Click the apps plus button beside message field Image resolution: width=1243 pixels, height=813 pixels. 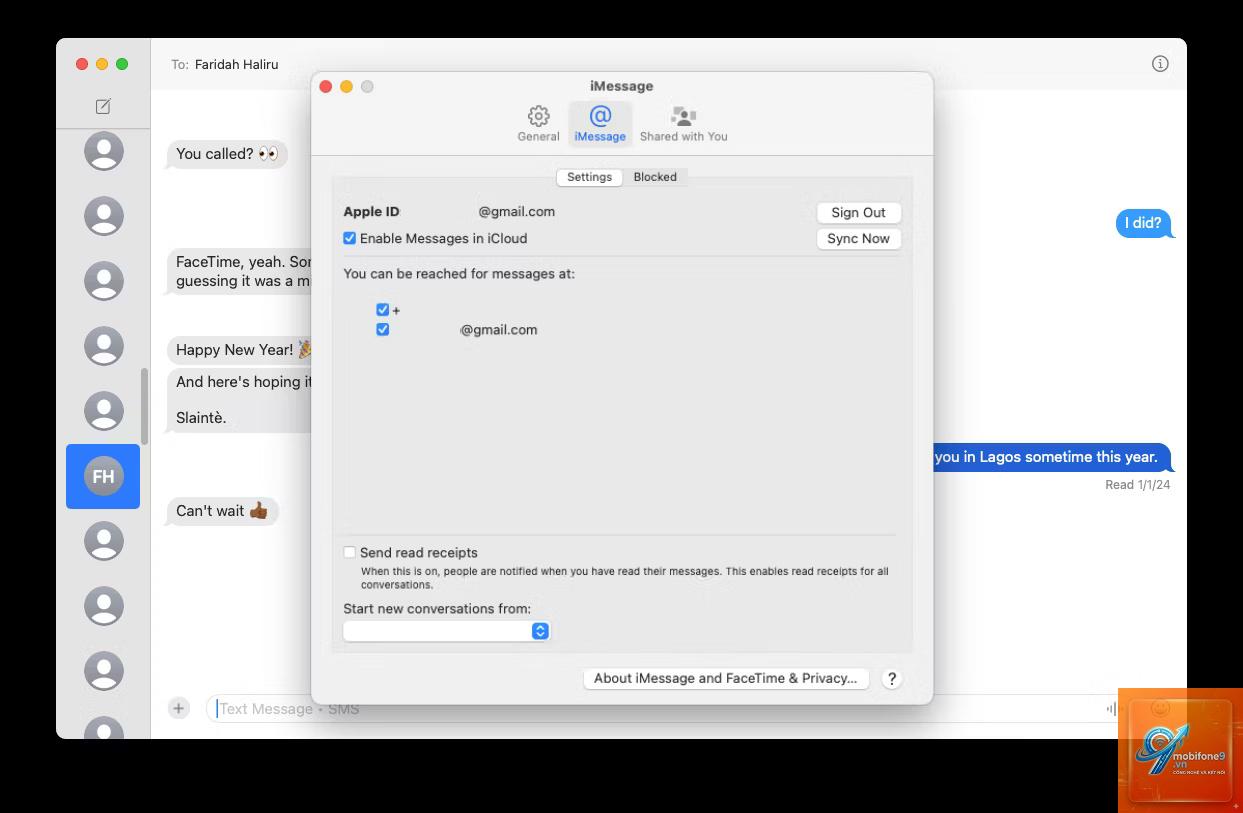point(178,708)
